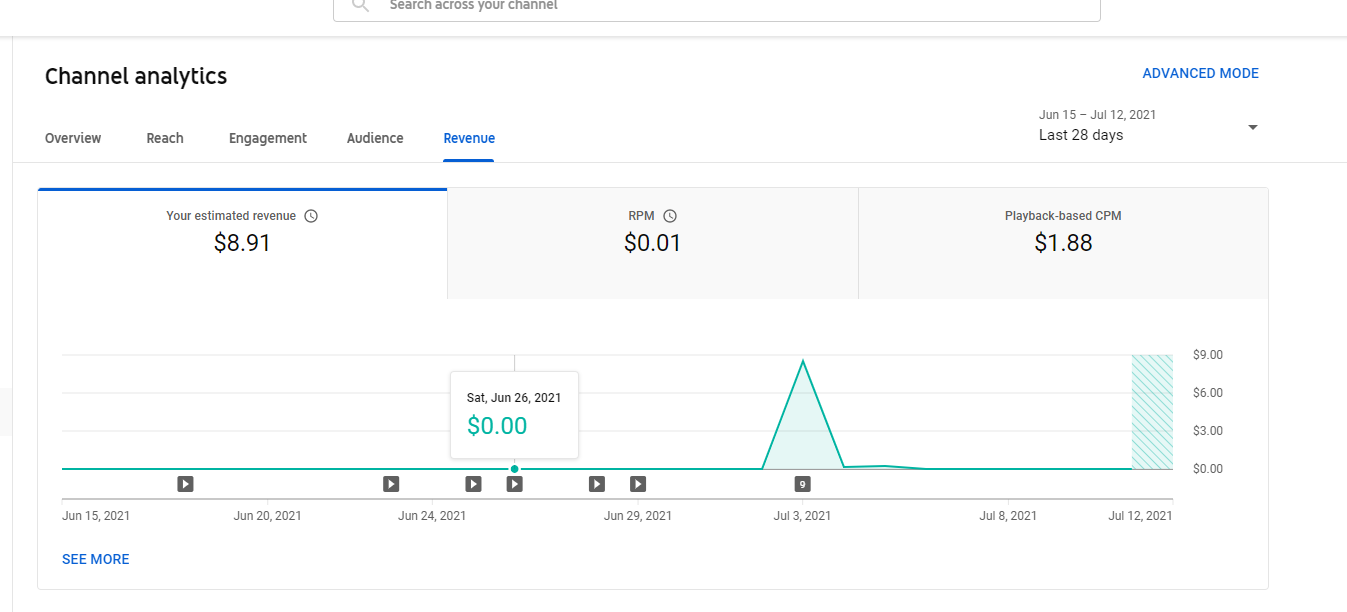
Task: Click first video marker after Jun 15
Action: click(185, 484)
